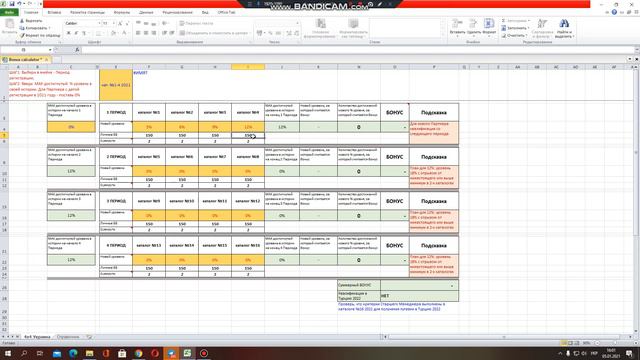Decrease decimal places button
Viewport: 640px width, 360px height.
[297, 33]
